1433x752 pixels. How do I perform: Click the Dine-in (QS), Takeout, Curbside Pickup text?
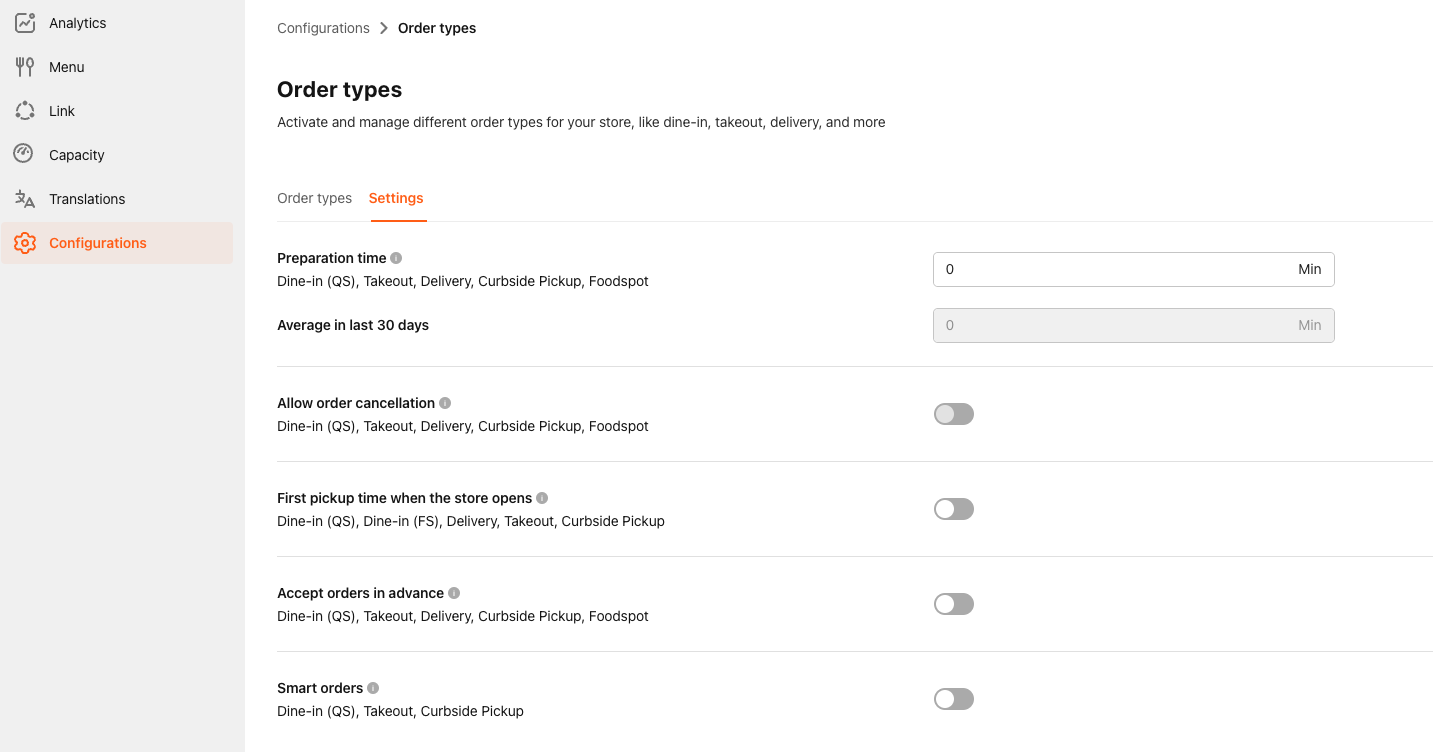pos(400,711)
